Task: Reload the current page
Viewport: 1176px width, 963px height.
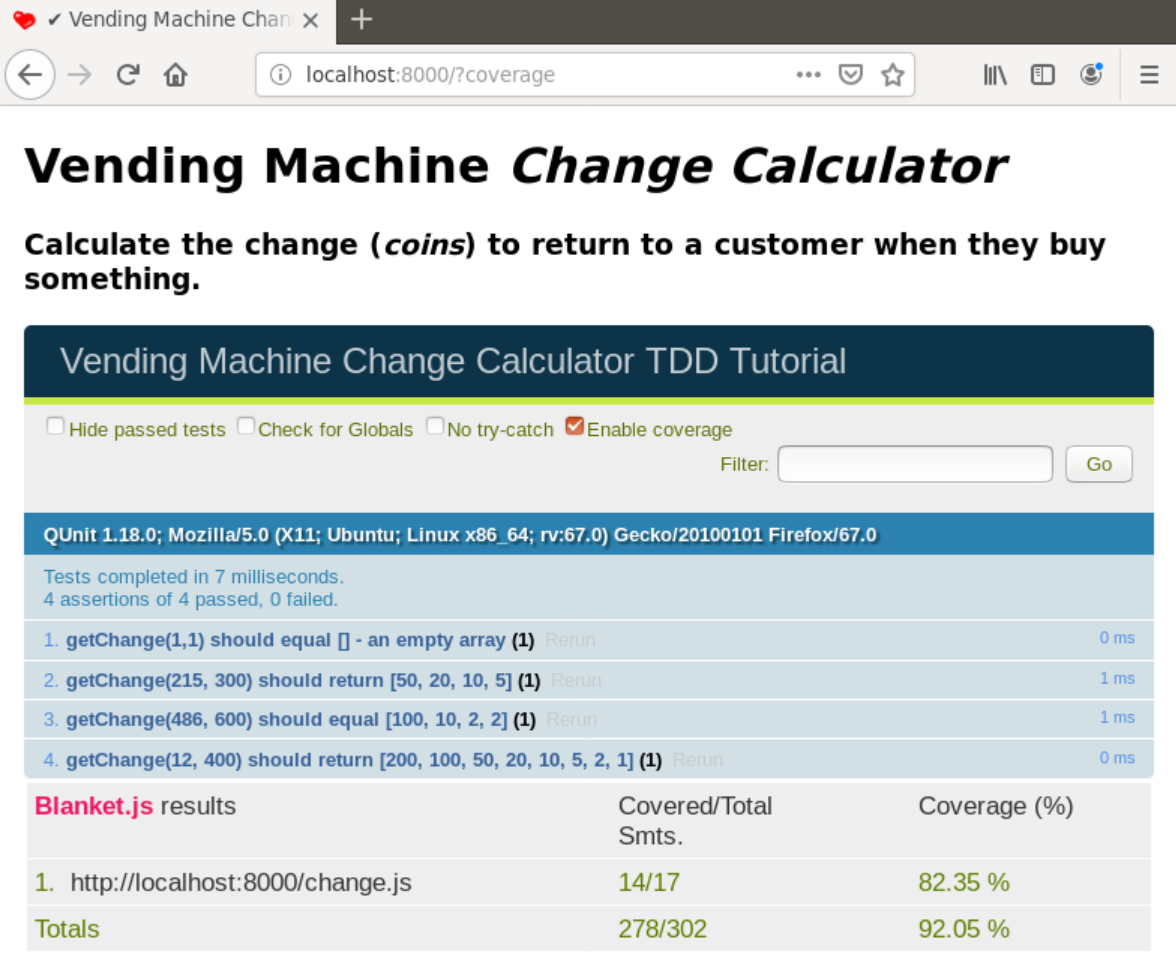Action: [128, 74]
